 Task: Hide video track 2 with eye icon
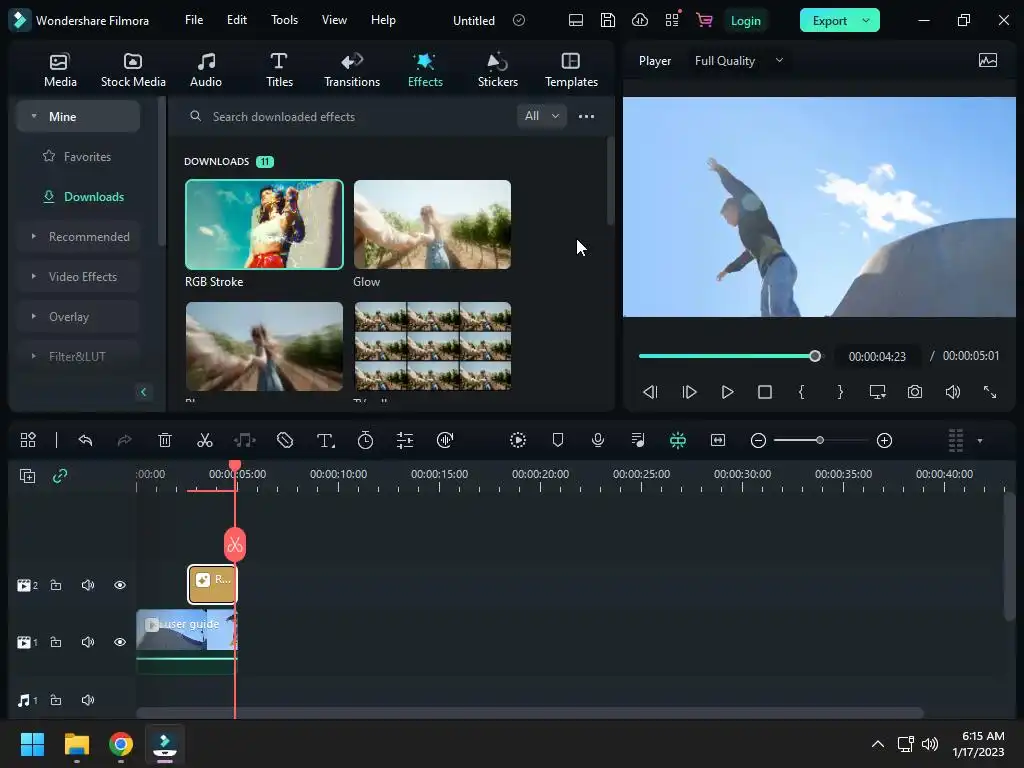120,585
